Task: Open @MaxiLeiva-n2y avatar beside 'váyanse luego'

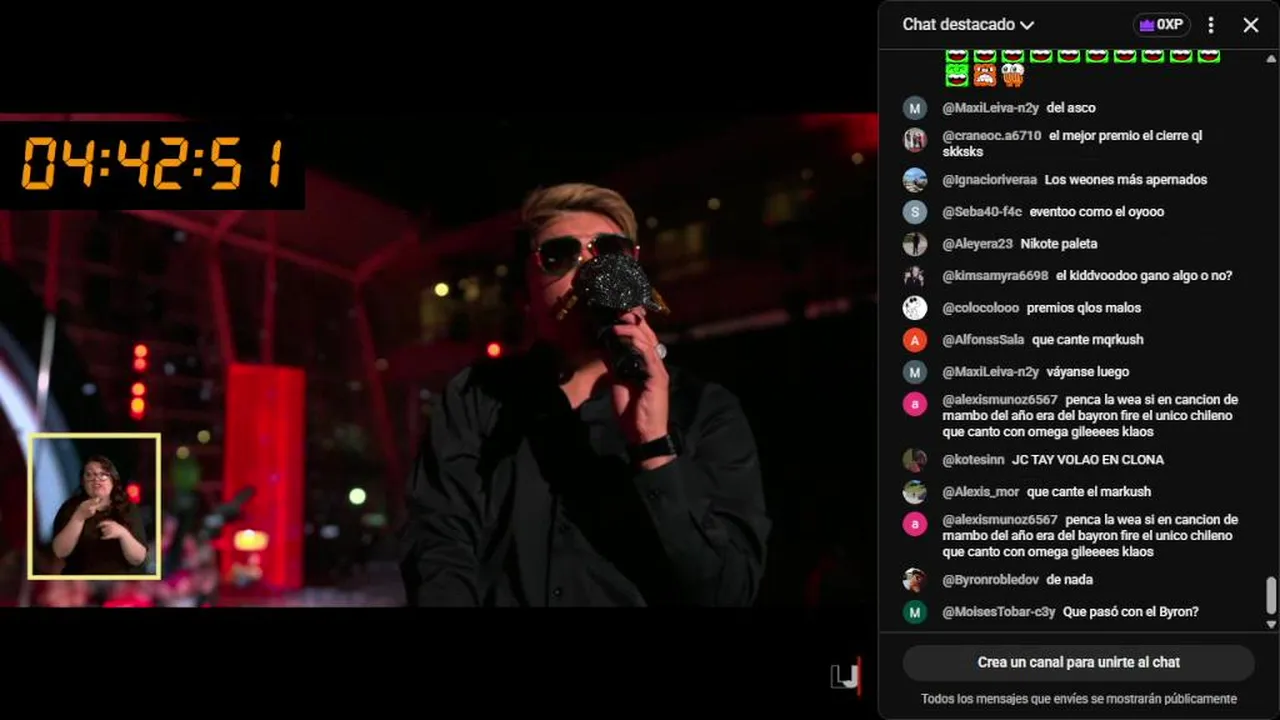Action: [x=915, y=372]
